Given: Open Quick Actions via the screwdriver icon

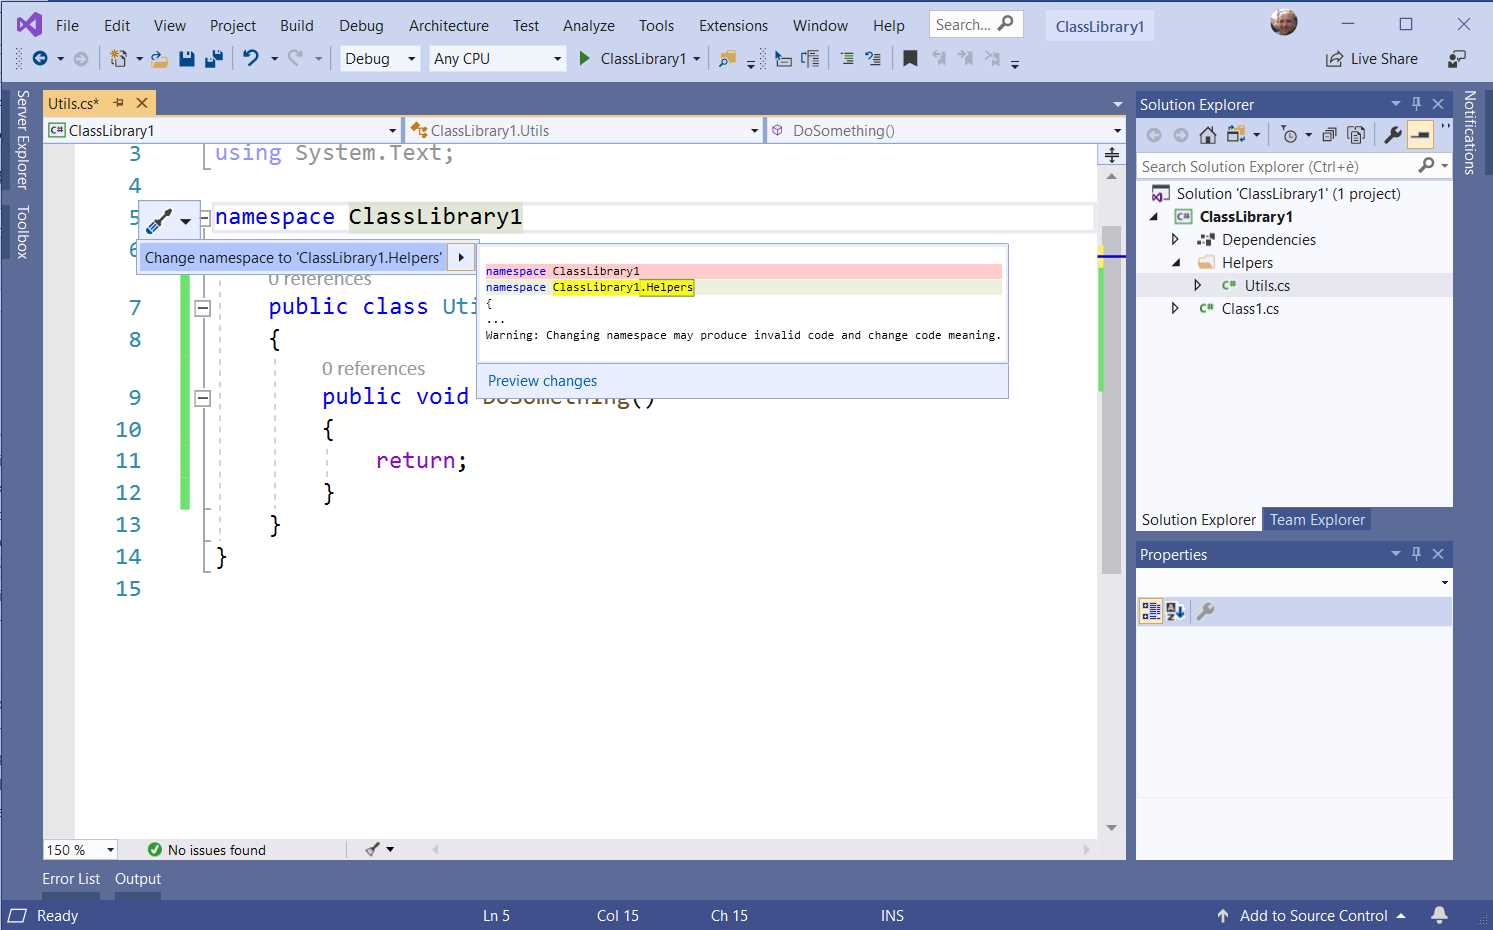Looking at the screenshot, I should [x=157, y=220].
